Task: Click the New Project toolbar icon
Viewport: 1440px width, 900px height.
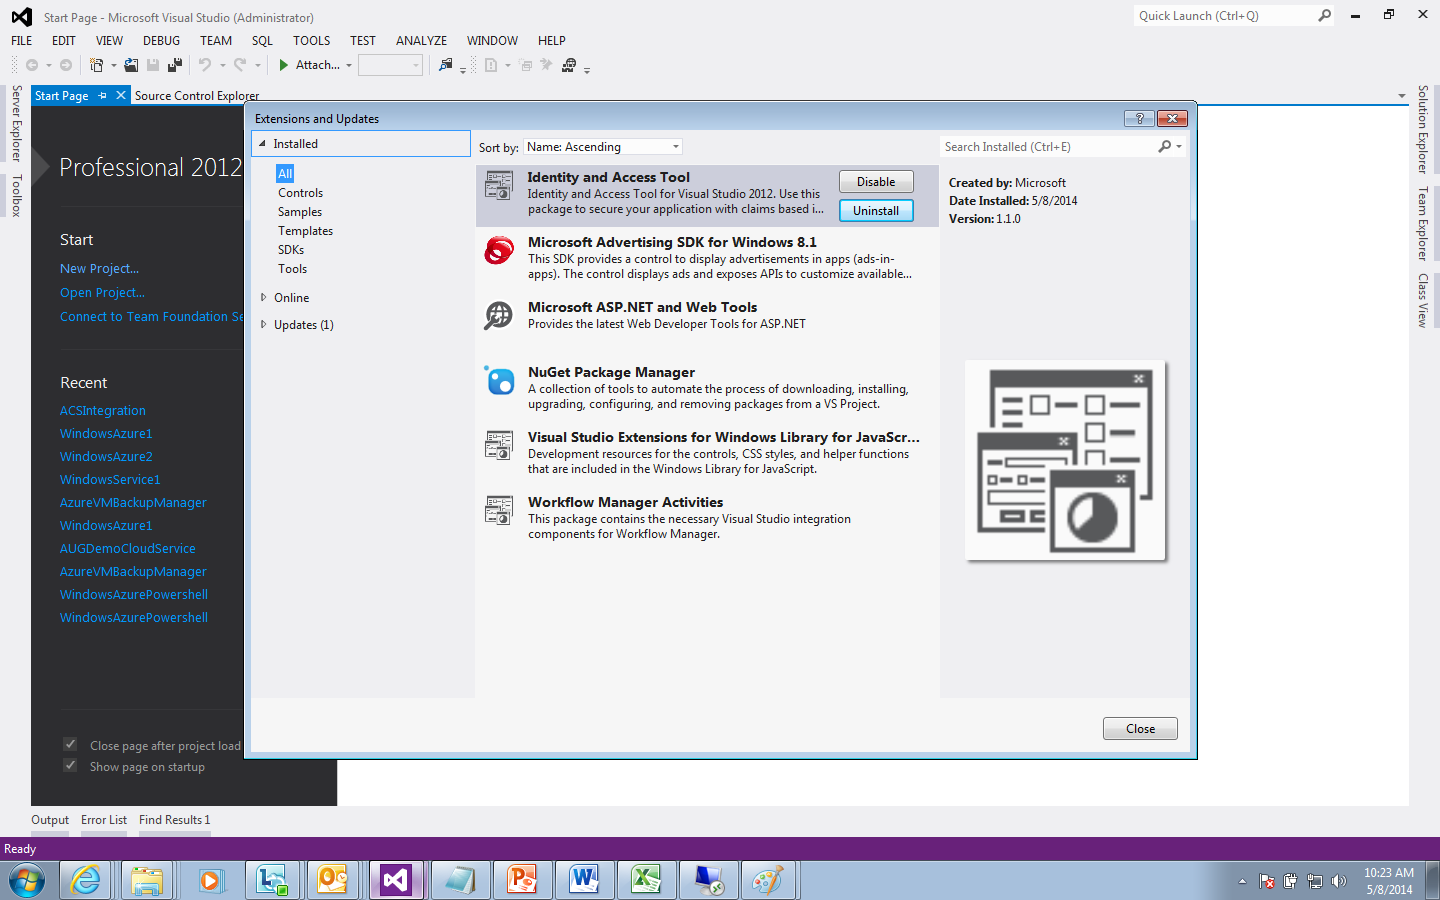Action: [96, 65]
